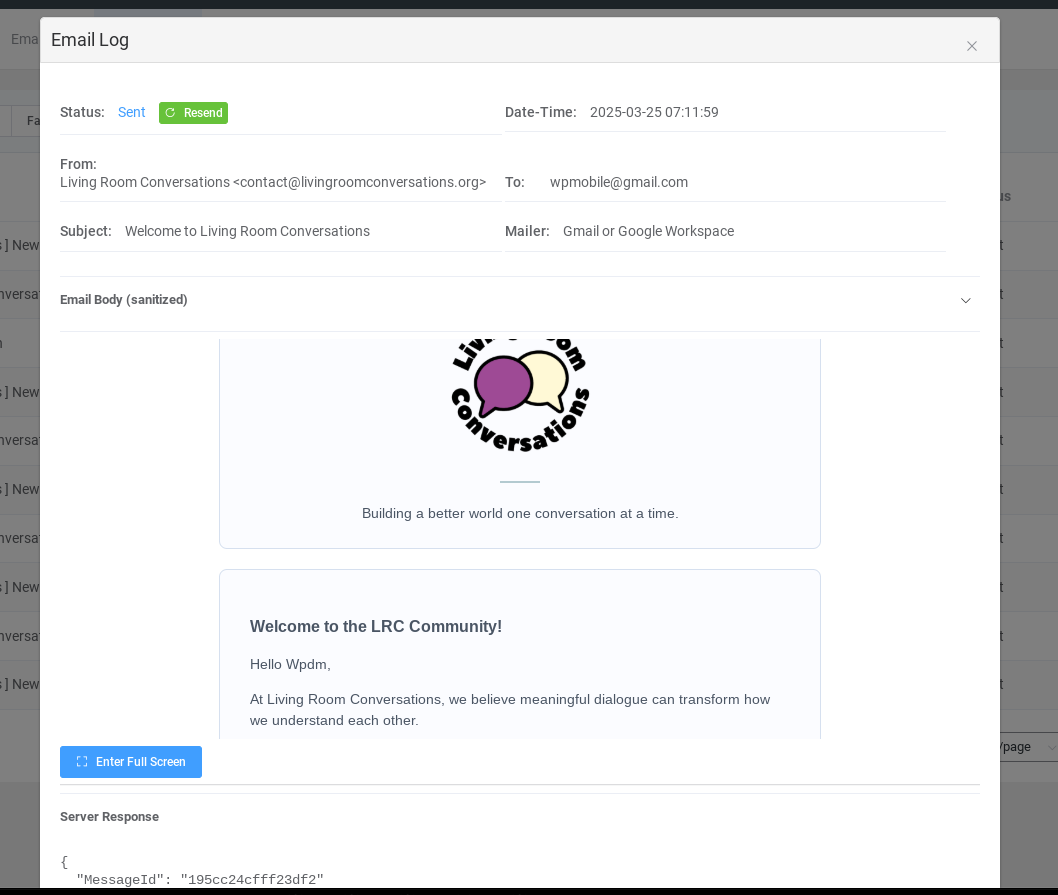This screenshot has width=1058, height=895.
Task: Click the tagline Building a better world
Action: (x=520, y=513)
